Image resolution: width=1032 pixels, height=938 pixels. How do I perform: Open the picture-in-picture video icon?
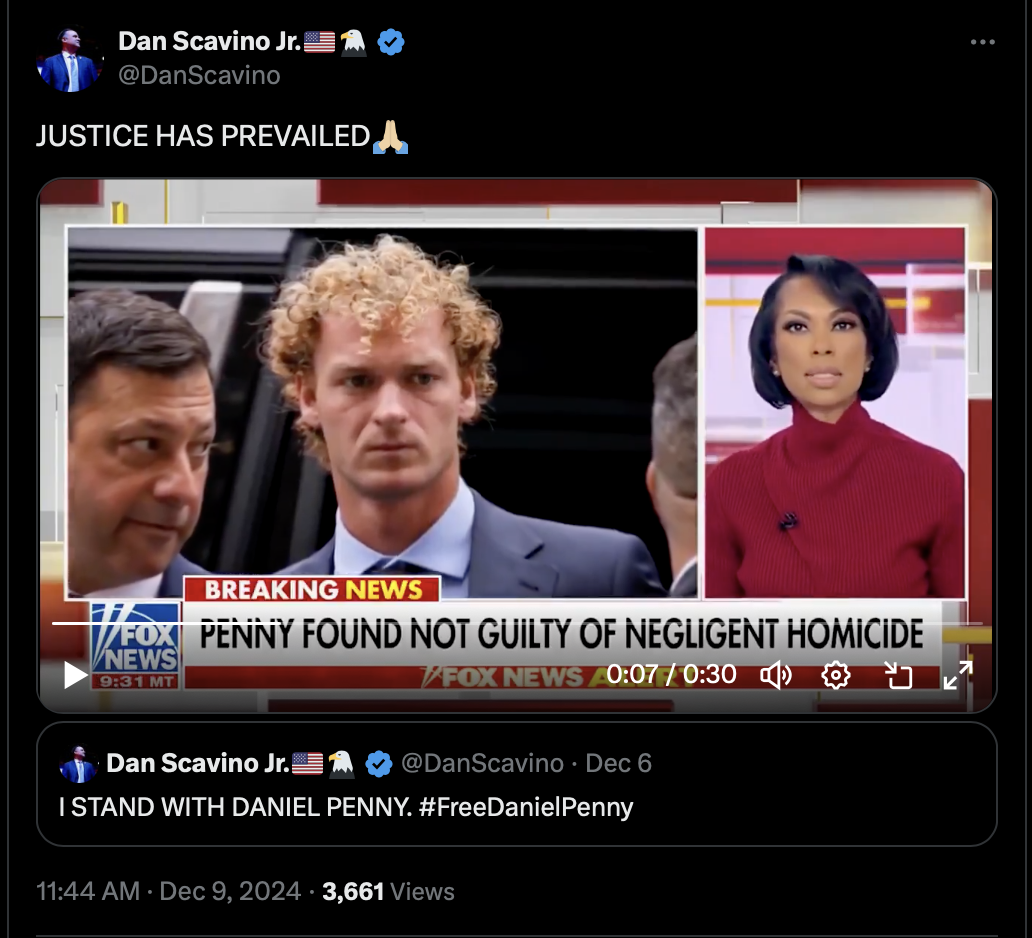pyautogui.click(x=898, y=675)
